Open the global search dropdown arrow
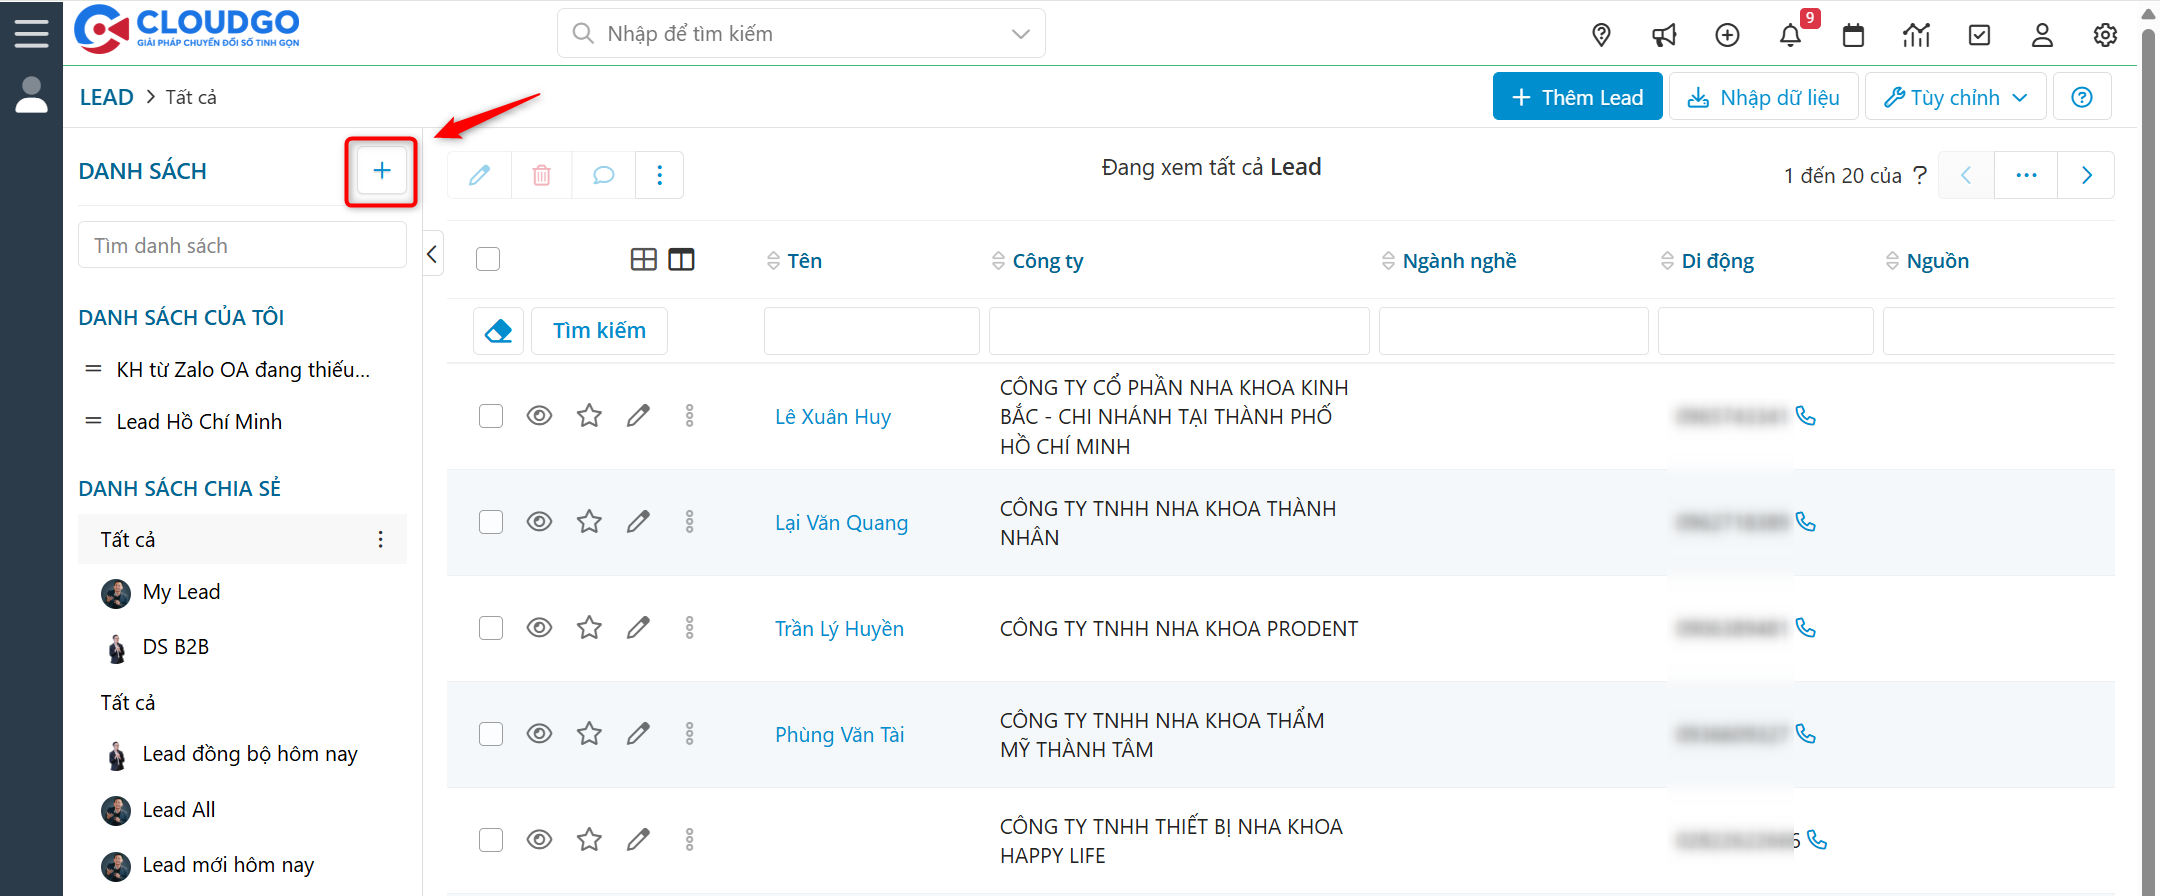 pyautogui.click(x=1020, y=34)
